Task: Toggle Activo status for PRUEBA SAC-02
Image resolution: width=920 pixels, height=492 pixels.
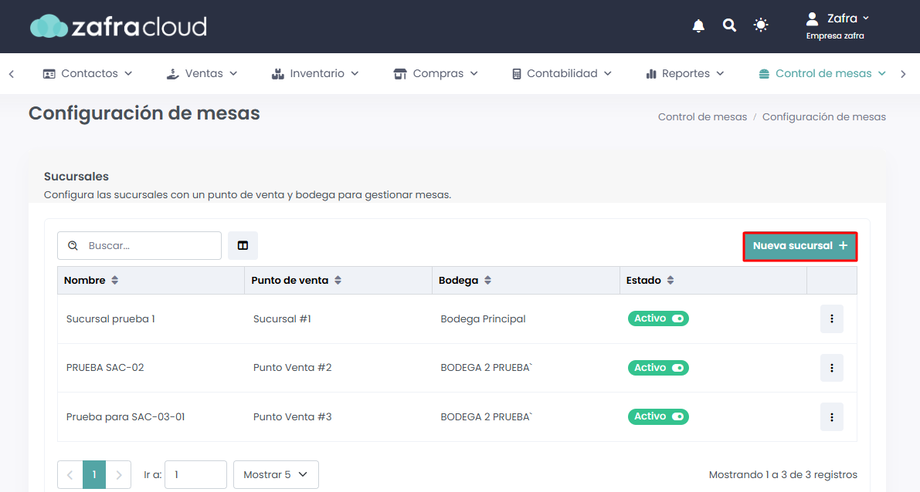Action: 658,368
